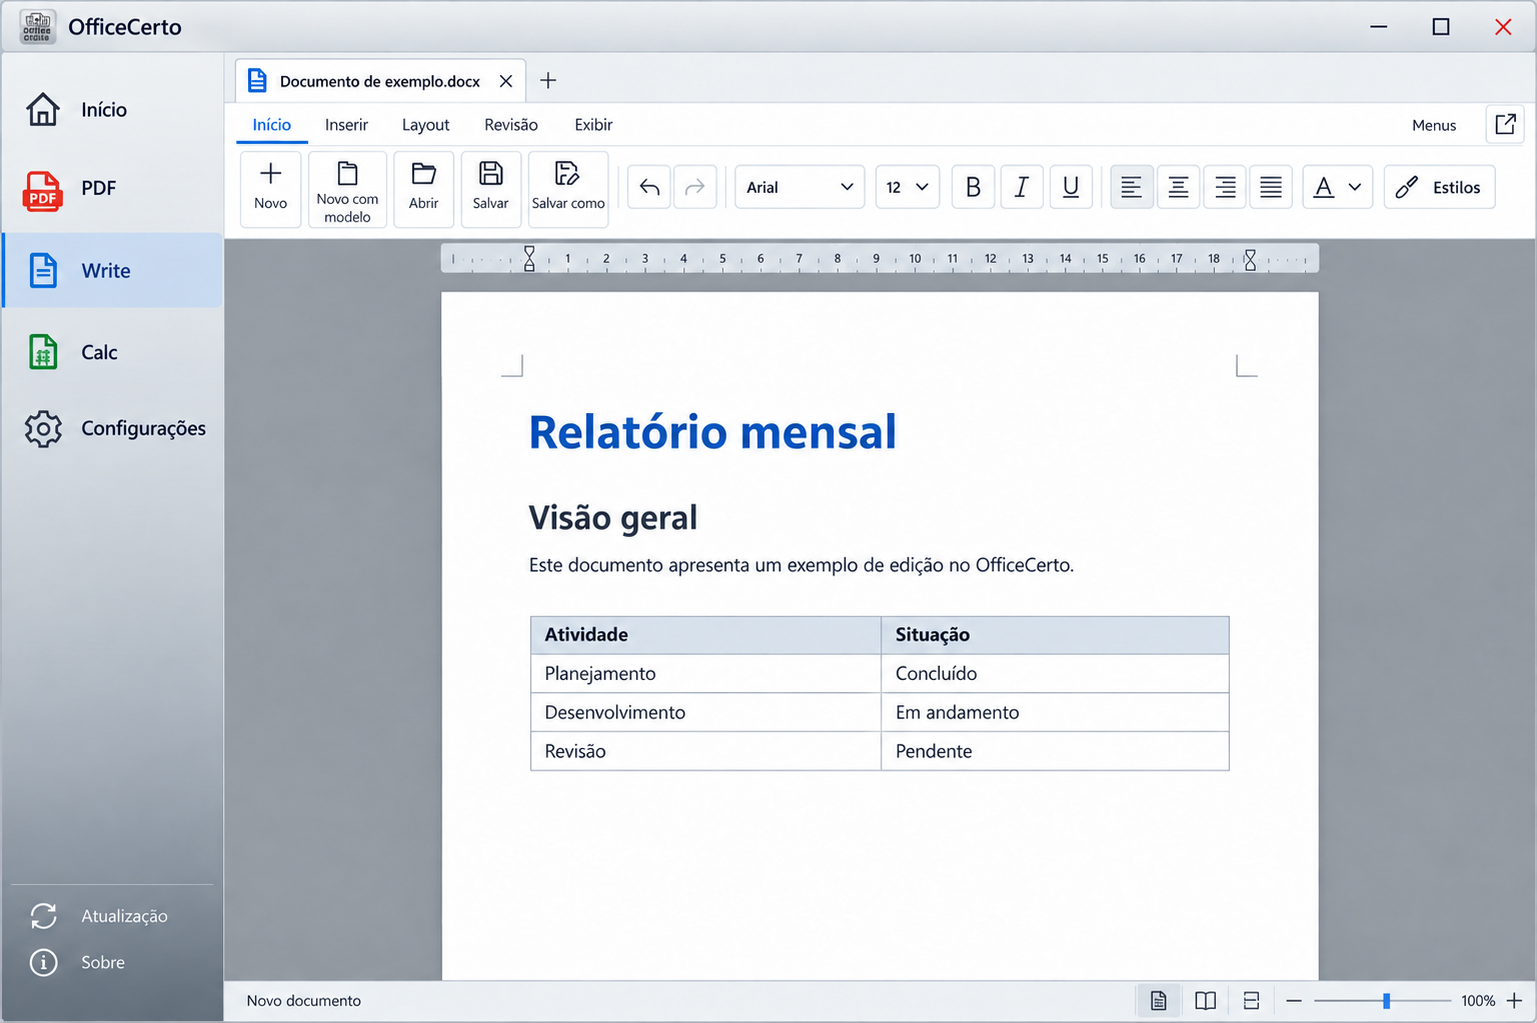This screenshot has width=1537, height=1023.
Task: Open the font size 12 dropdown
Action: coord(907,187)
